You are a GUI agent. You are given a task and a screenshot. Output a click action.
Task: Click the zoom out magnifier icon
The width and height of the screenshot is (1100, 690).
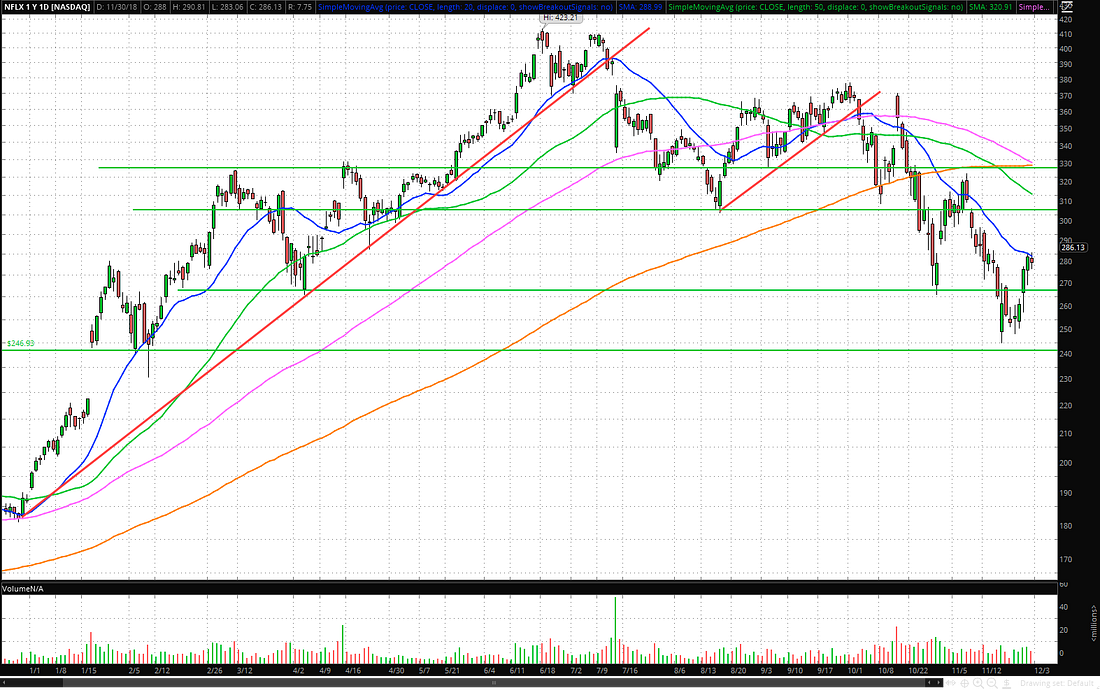(x=992, y=683)
